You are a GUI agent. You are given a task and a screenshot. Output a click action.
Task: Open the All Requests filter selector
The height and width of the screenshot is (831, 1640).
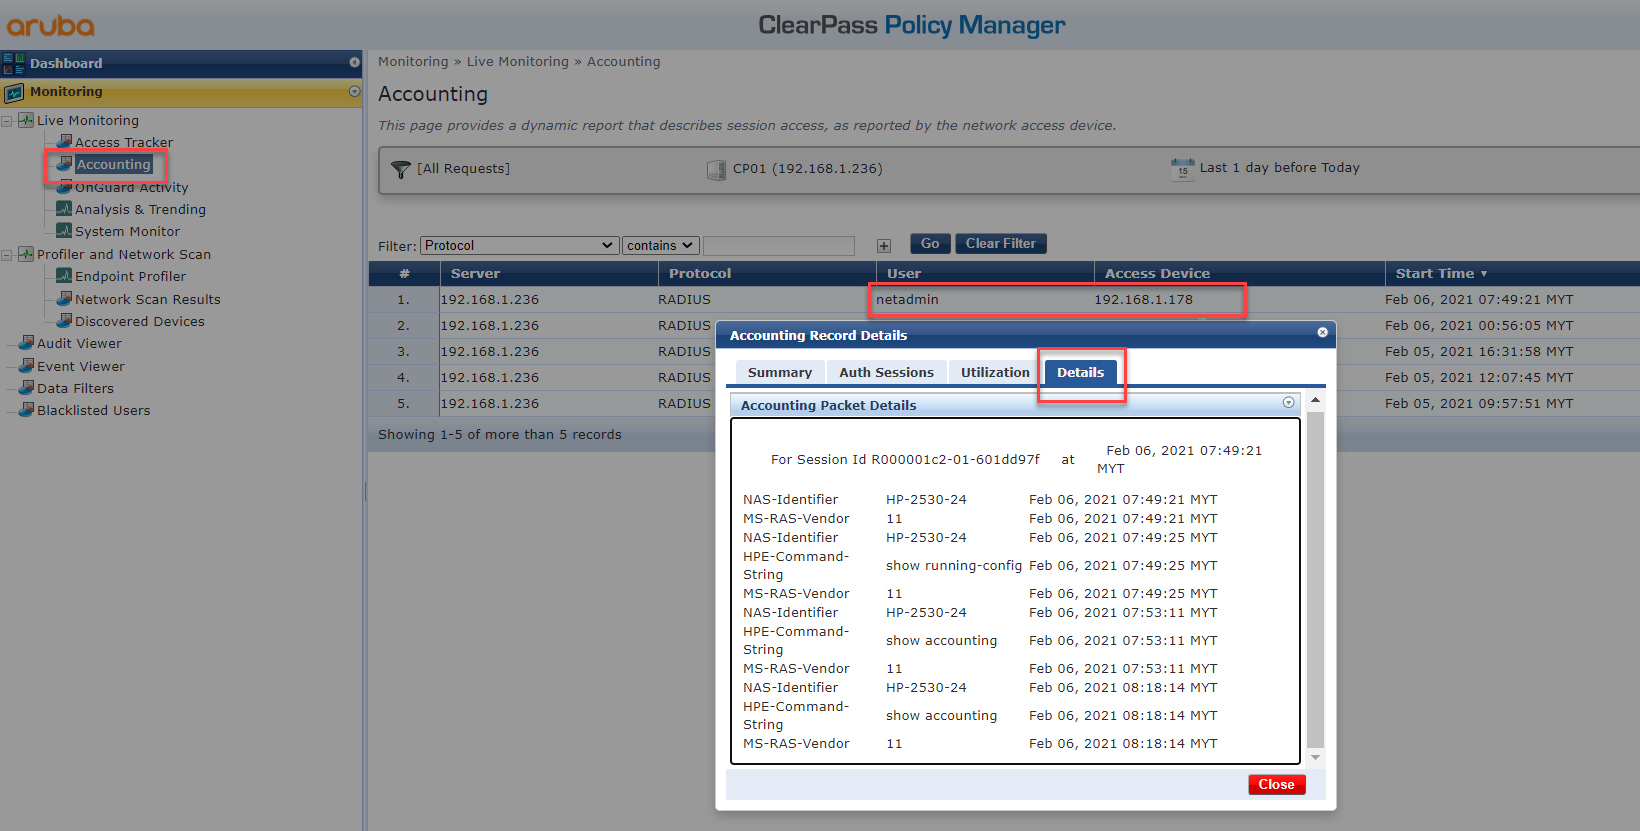pyautogui.click(x=463, y=169)
